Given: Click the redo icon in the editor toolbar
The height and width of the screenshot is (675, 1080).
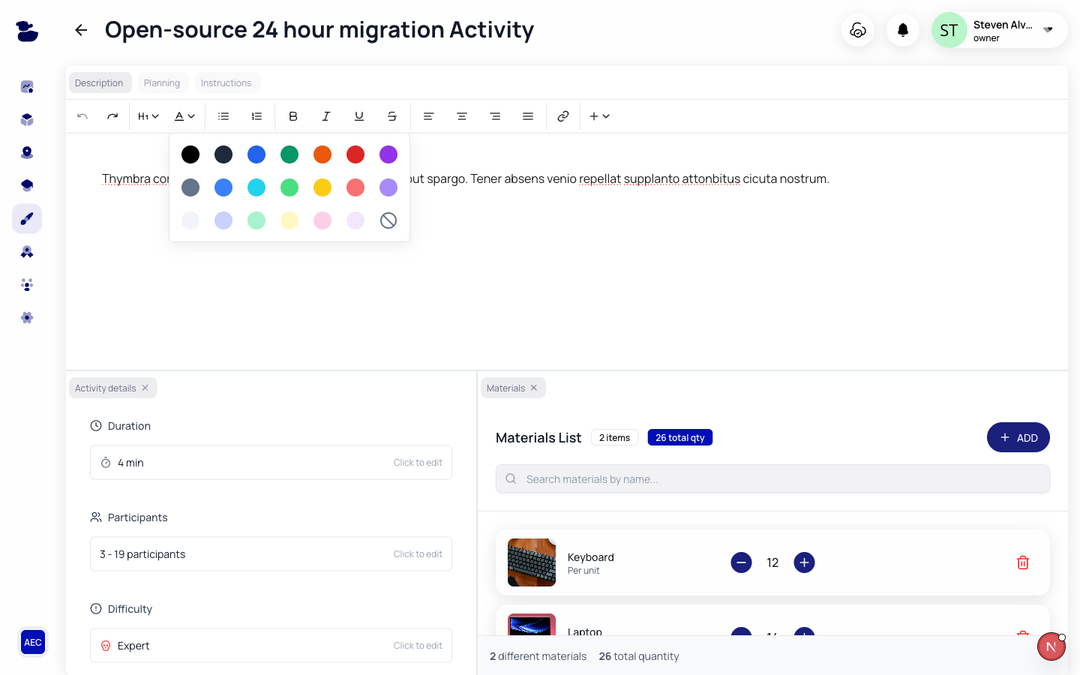Looking at the screenshot, I should click(x=113, y=116).
